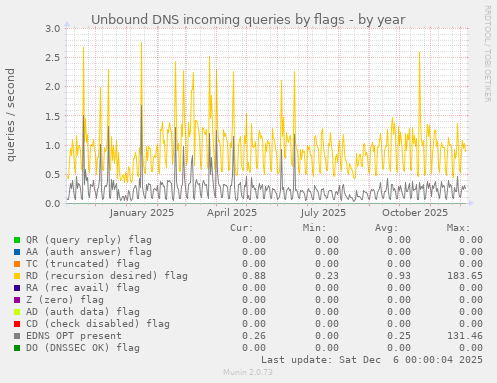Select the 'AA (auth answer) flag' legend label

(89, 252)
